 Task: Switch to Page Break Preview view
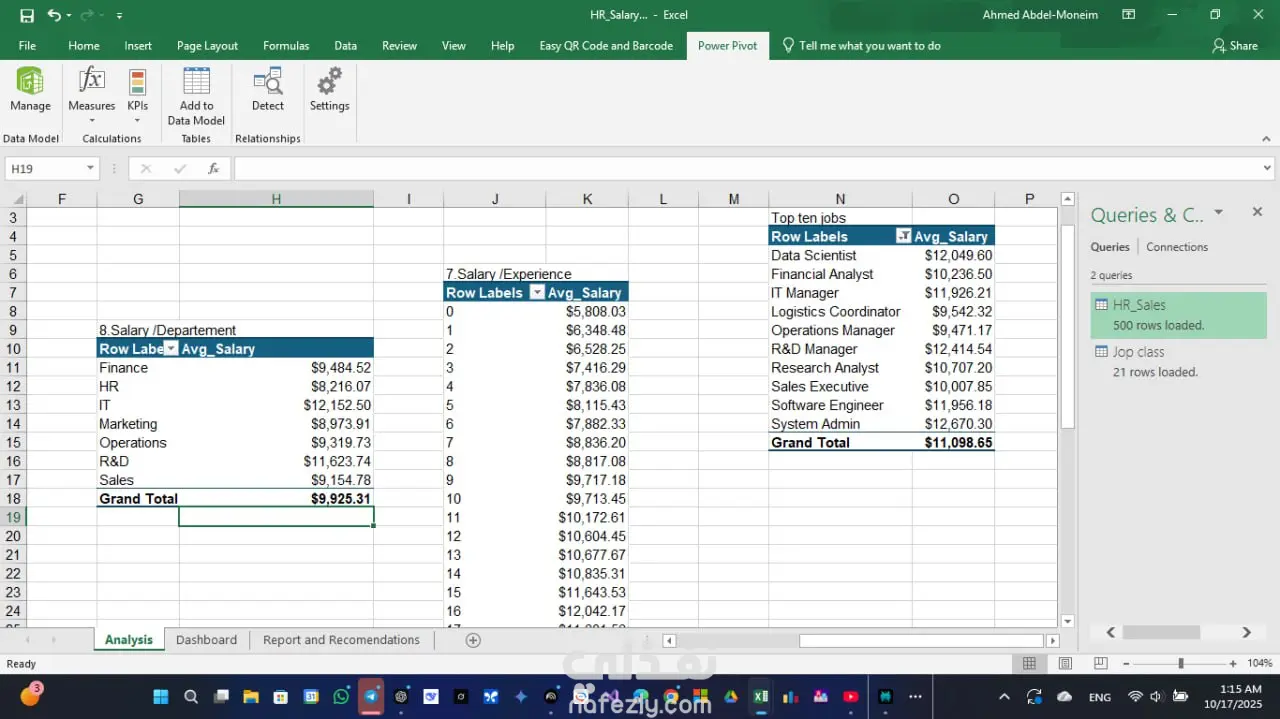pyautogui.click(x=1100, y=664)
